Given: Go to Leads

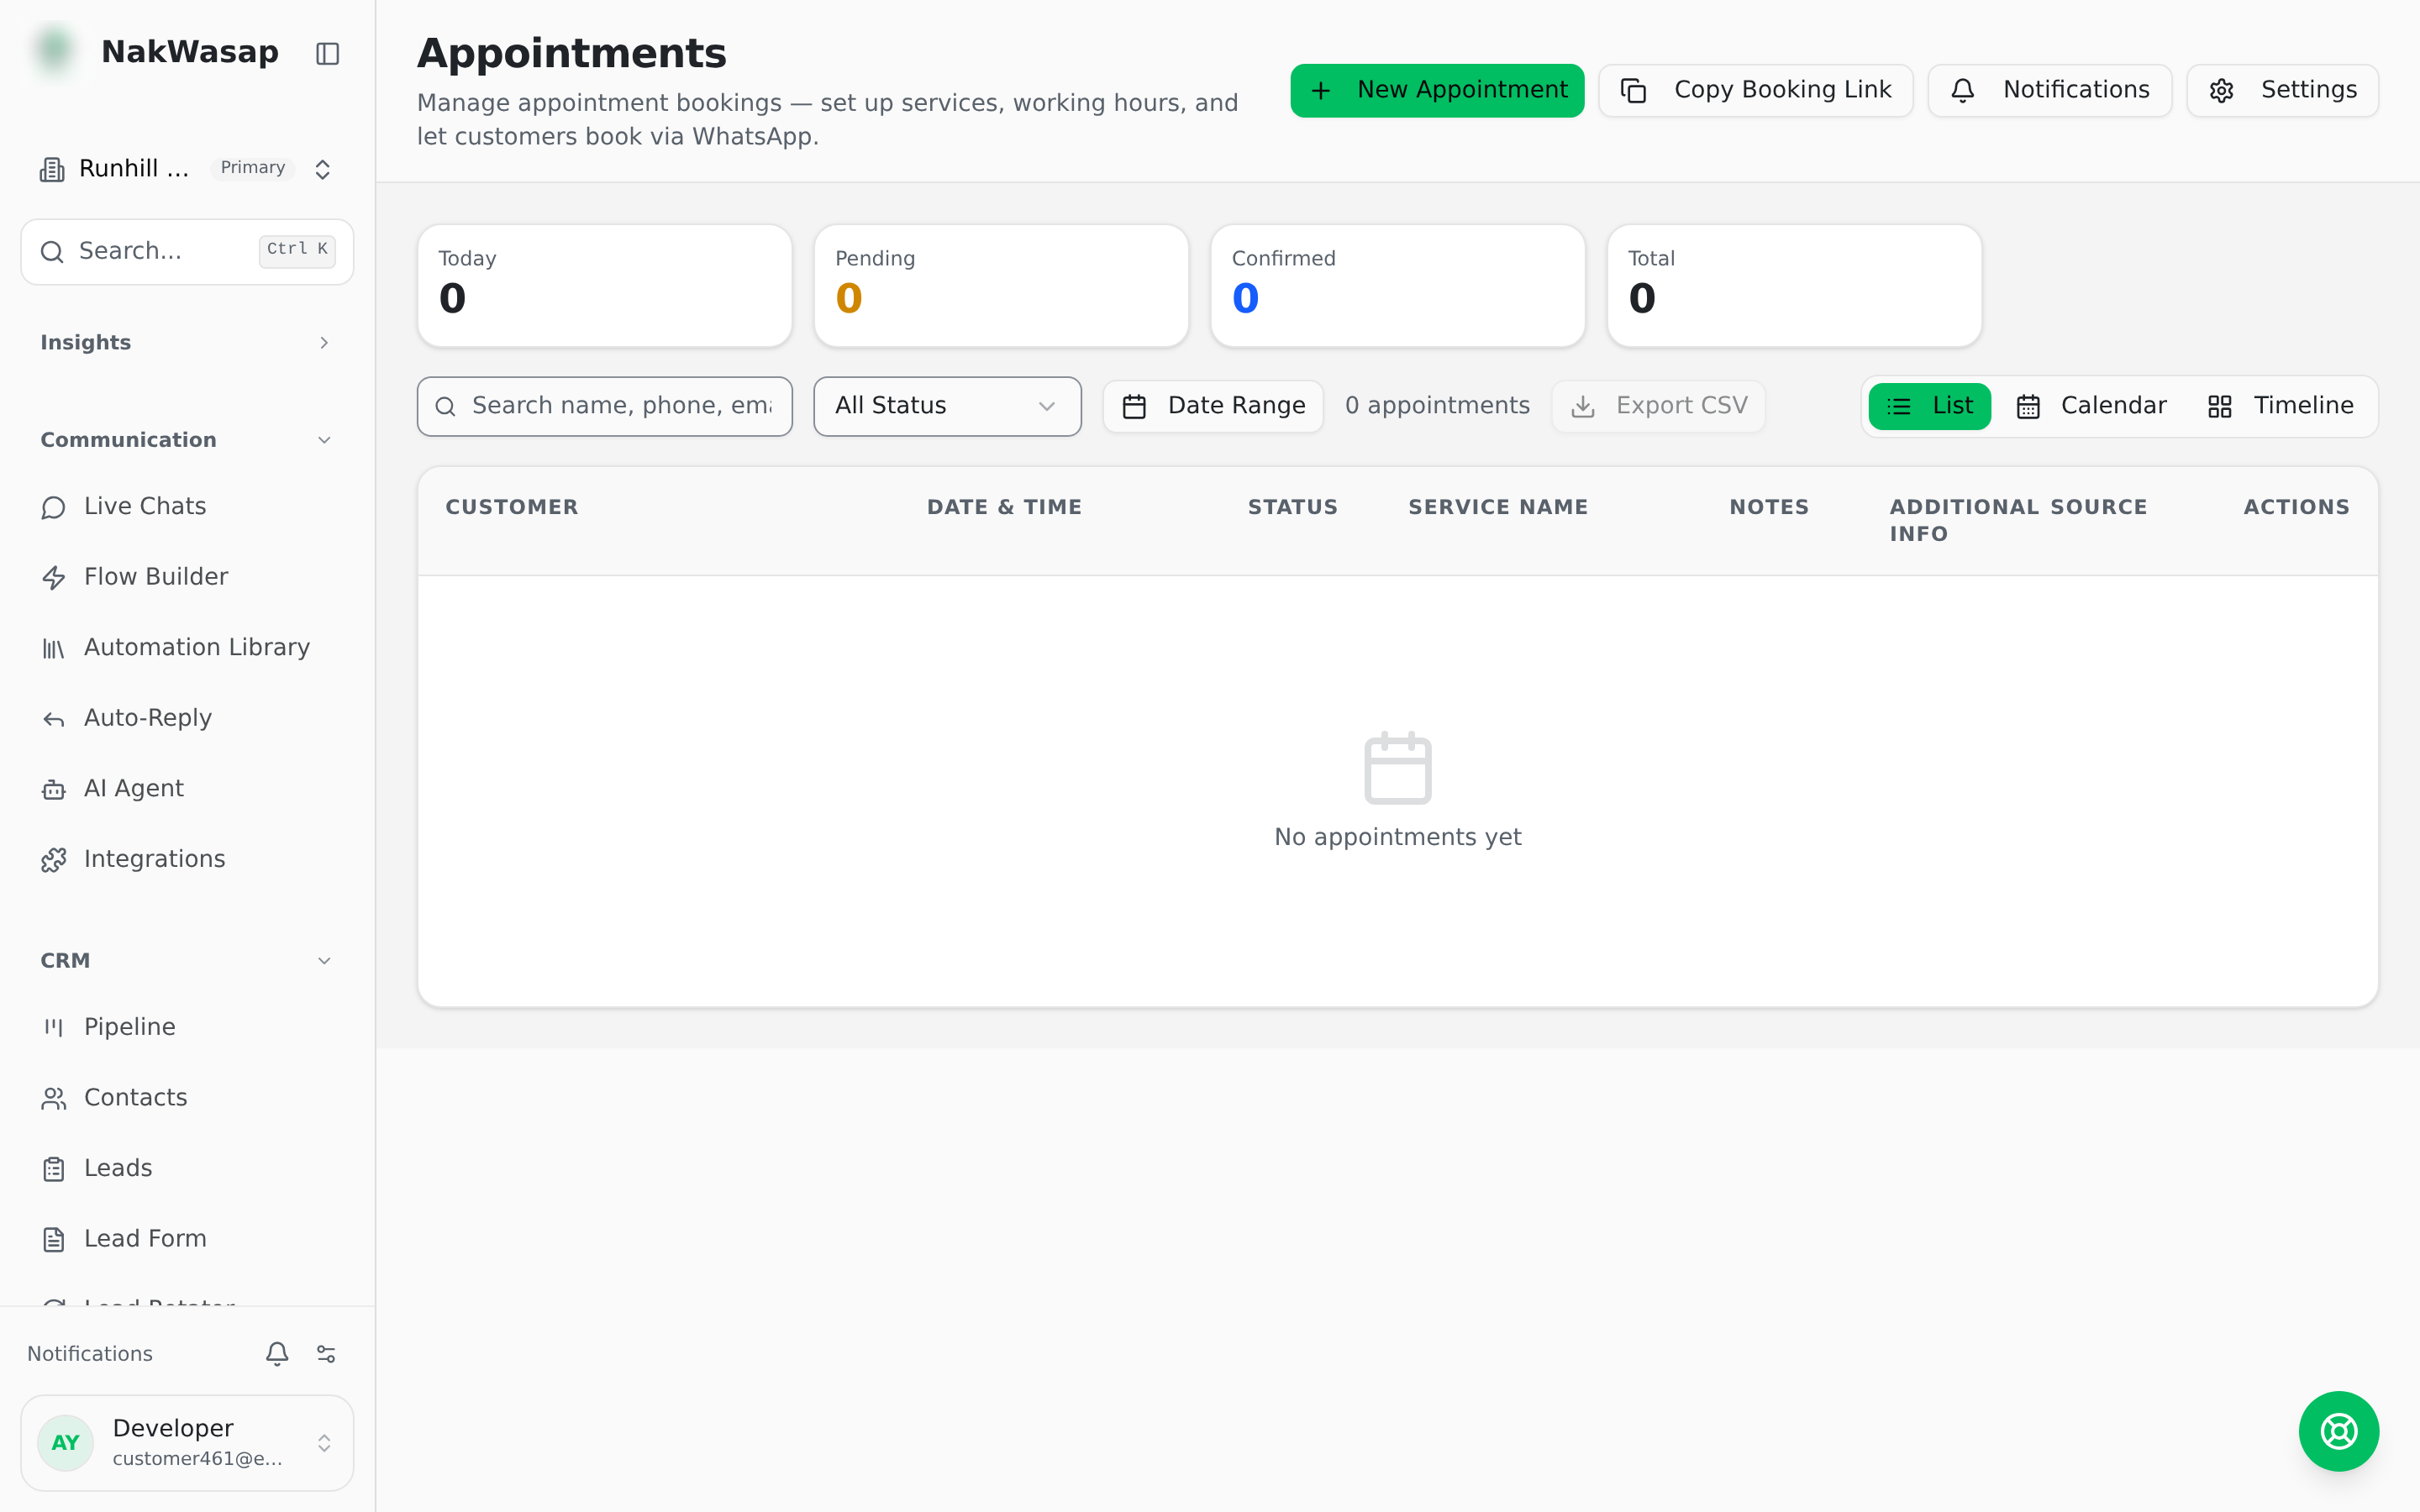Looking at the screenshot, I should pyautogui.click(x=187, y=1168).
